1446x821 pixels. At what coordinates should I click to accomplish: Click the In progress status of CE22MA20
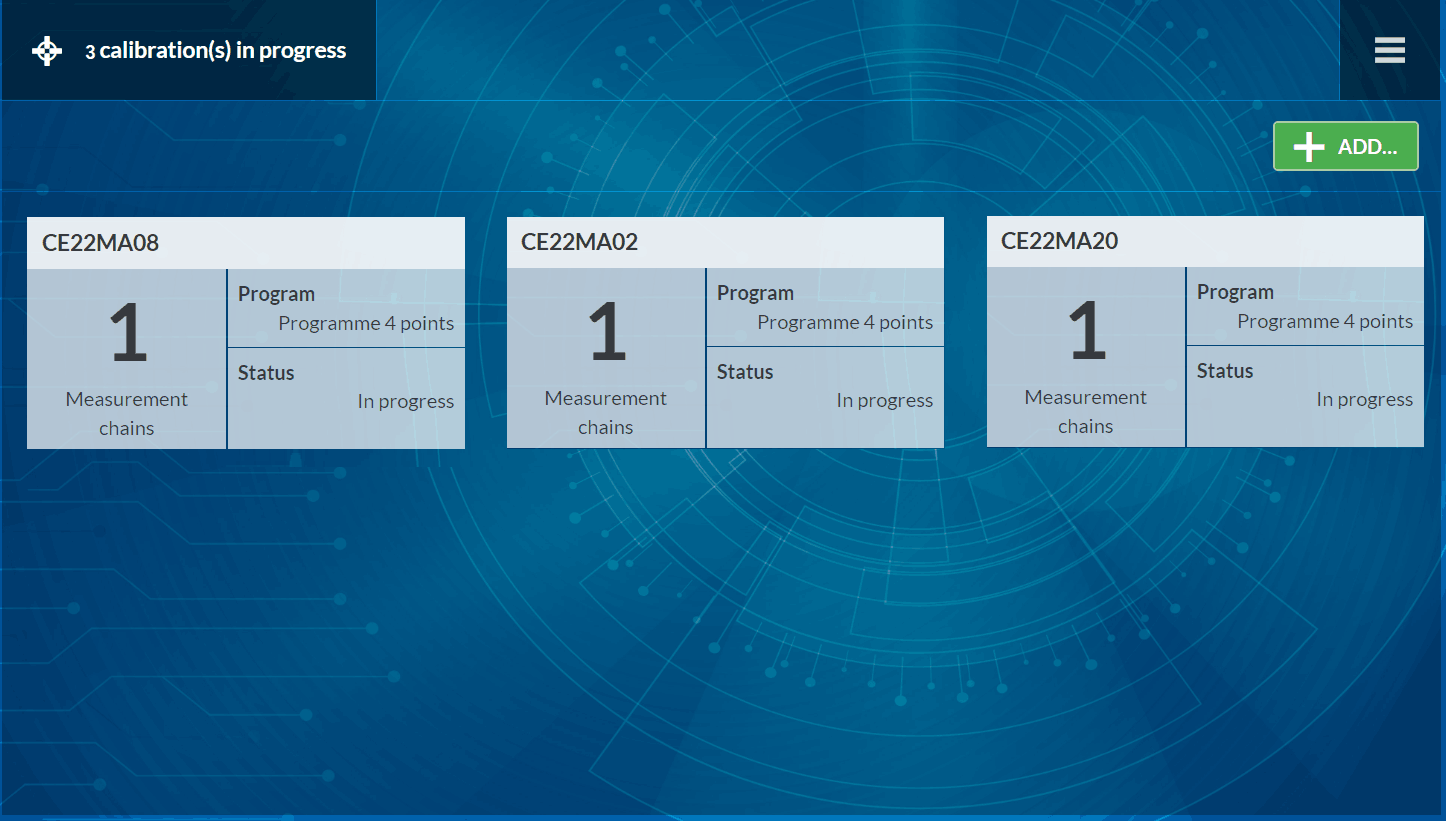coord(1365,399)
